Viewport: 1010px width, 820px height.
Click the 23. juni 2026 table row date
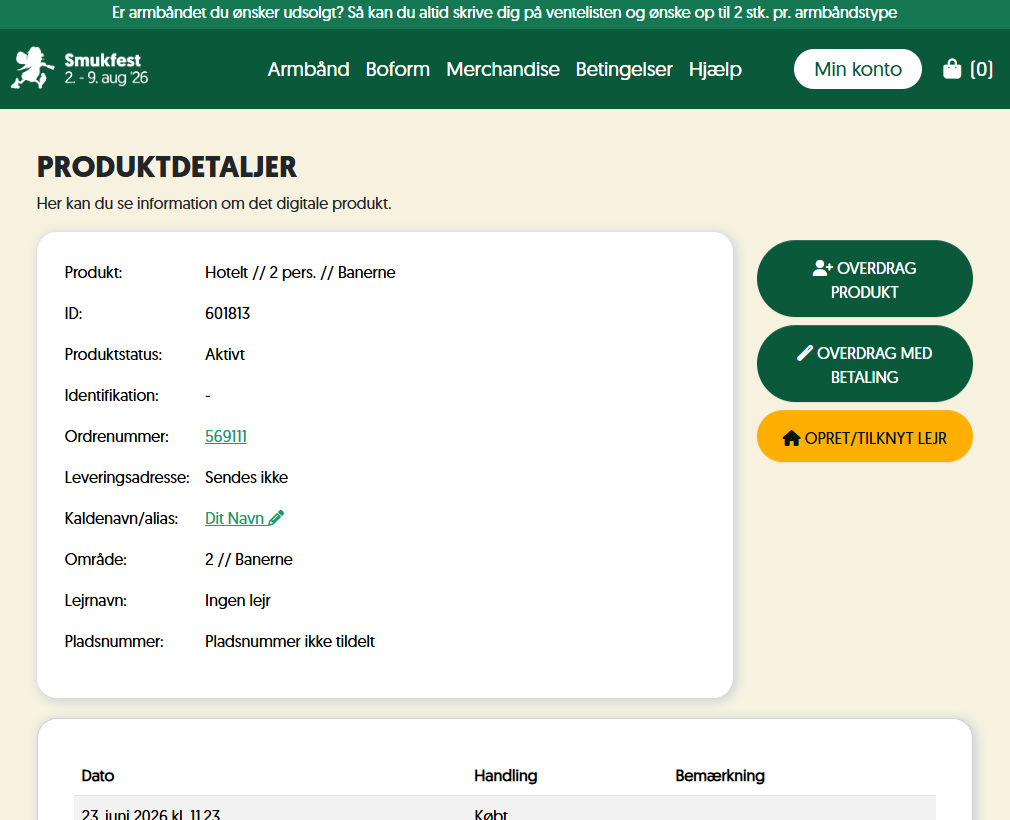151,814
